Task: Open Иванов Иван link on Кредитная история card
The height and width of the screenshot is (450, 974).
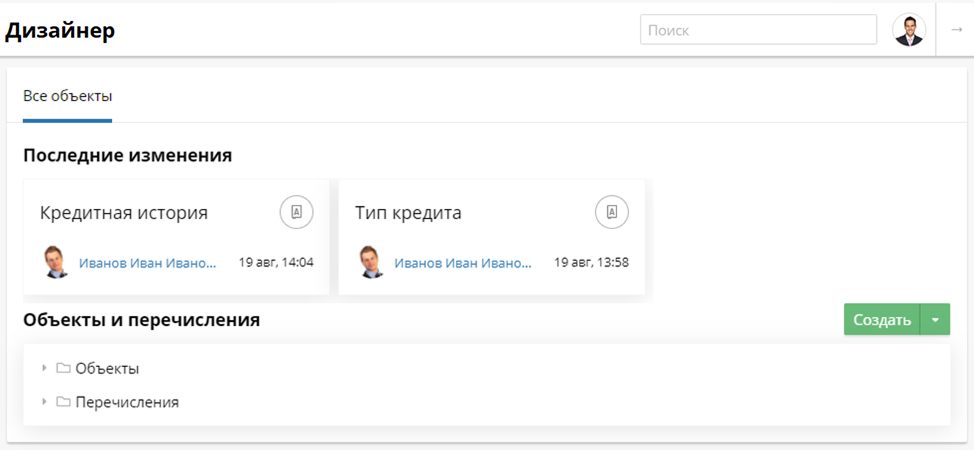Action: tap(147, 263)
